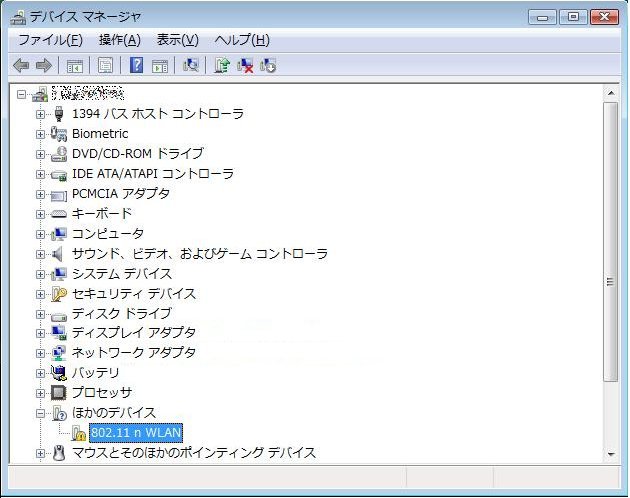Toggle the action pane toolbar icon
The width and height of the screenshot is (630, 498).
(160, 66)
